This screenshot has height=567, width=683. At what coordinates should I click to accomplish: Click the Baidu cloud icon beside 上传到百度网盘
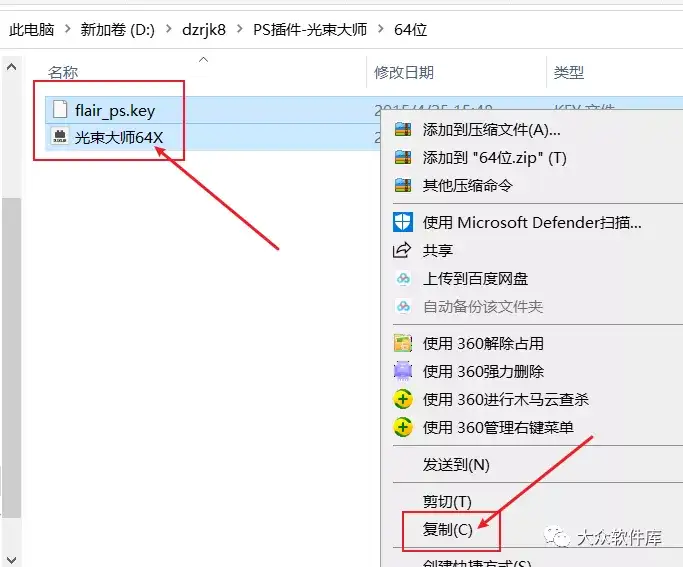tap(403, 278)
